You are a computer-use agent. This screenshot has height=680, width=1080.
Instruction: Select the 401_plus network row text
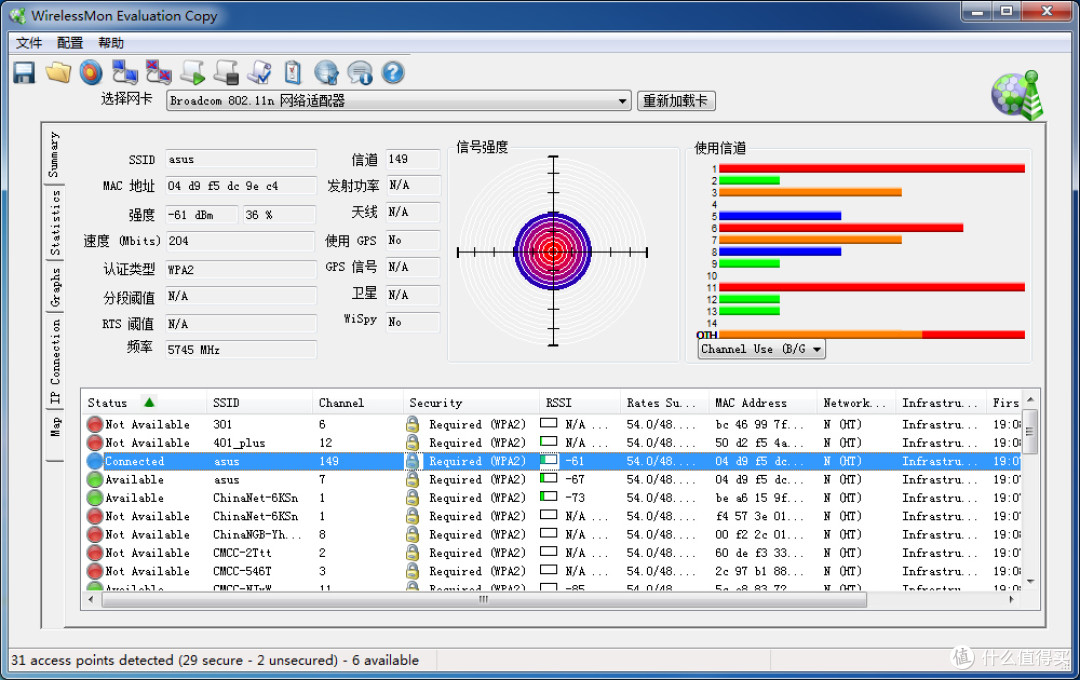pos(239,442)
